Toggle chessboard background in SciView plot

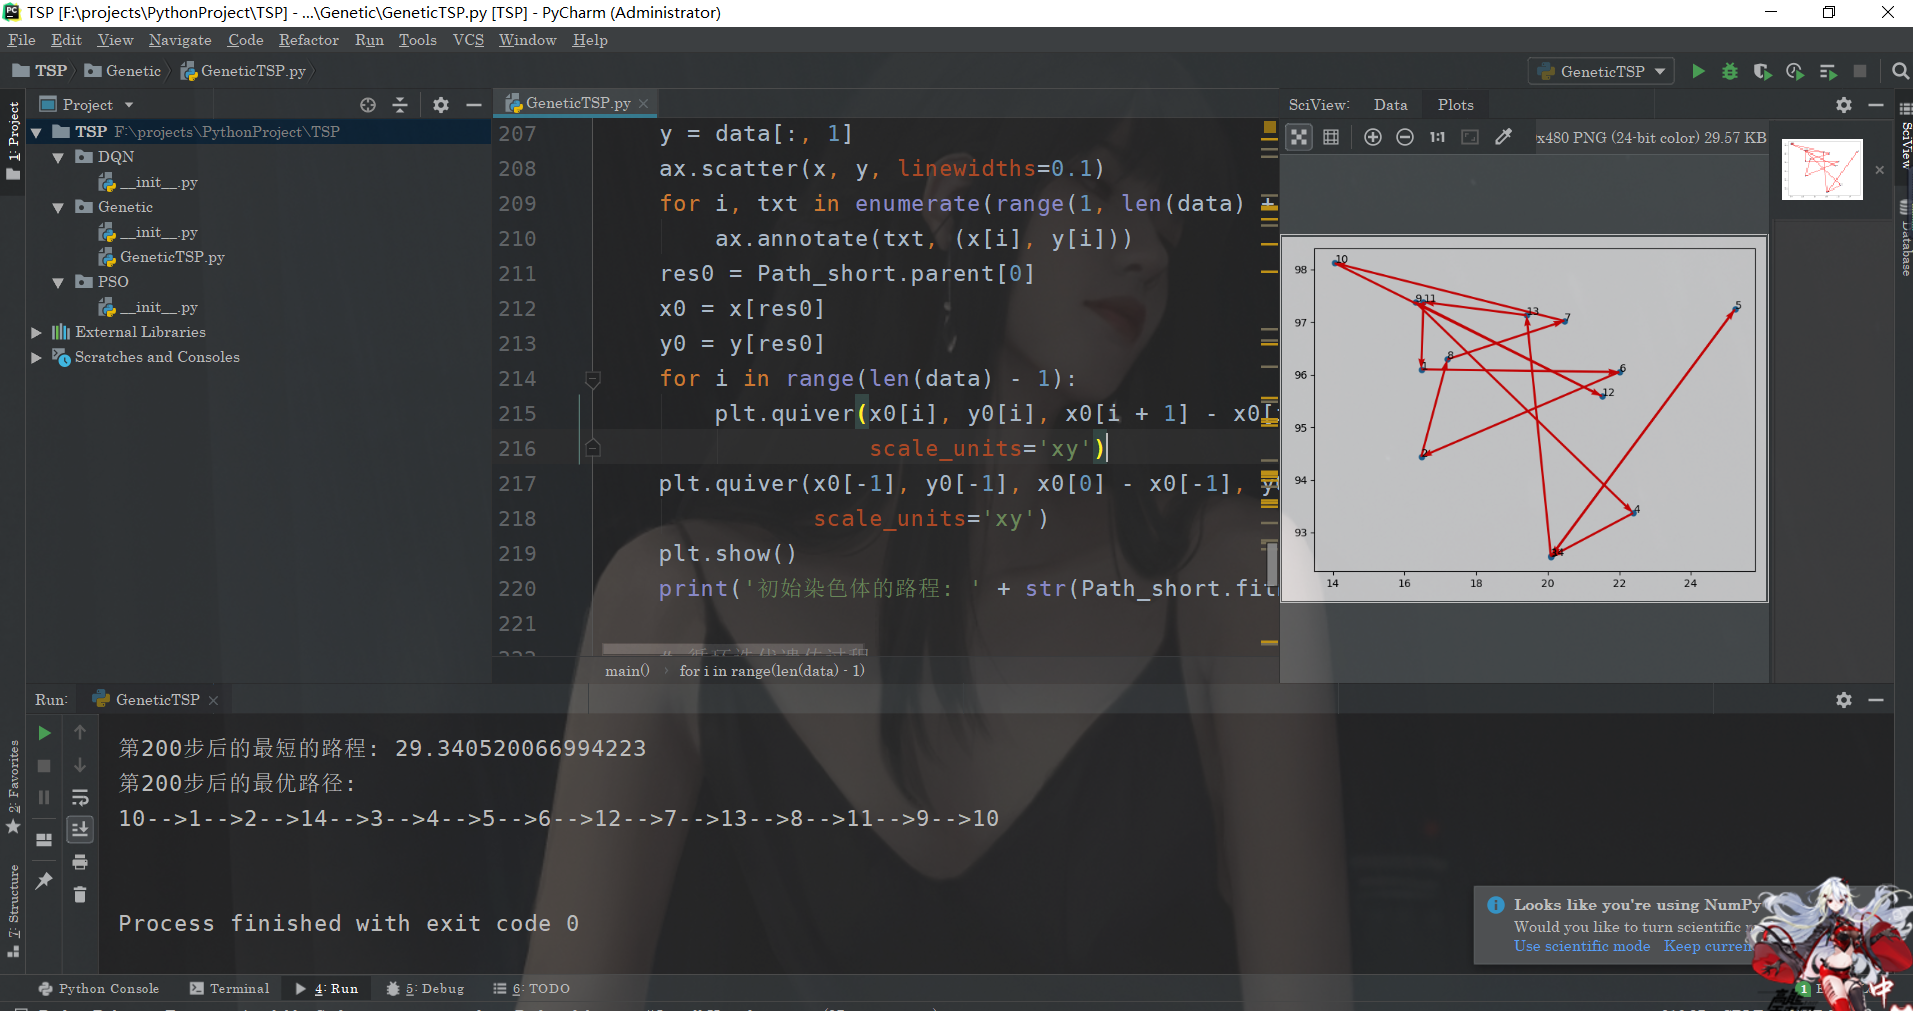coord(1299,137)
